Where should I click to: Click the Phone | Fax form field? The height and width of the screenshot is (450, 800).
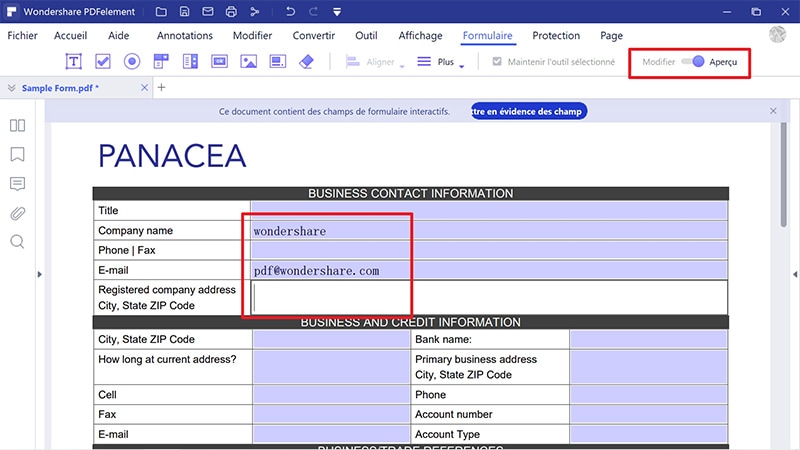pyautogui.click(x=489, y=250)
